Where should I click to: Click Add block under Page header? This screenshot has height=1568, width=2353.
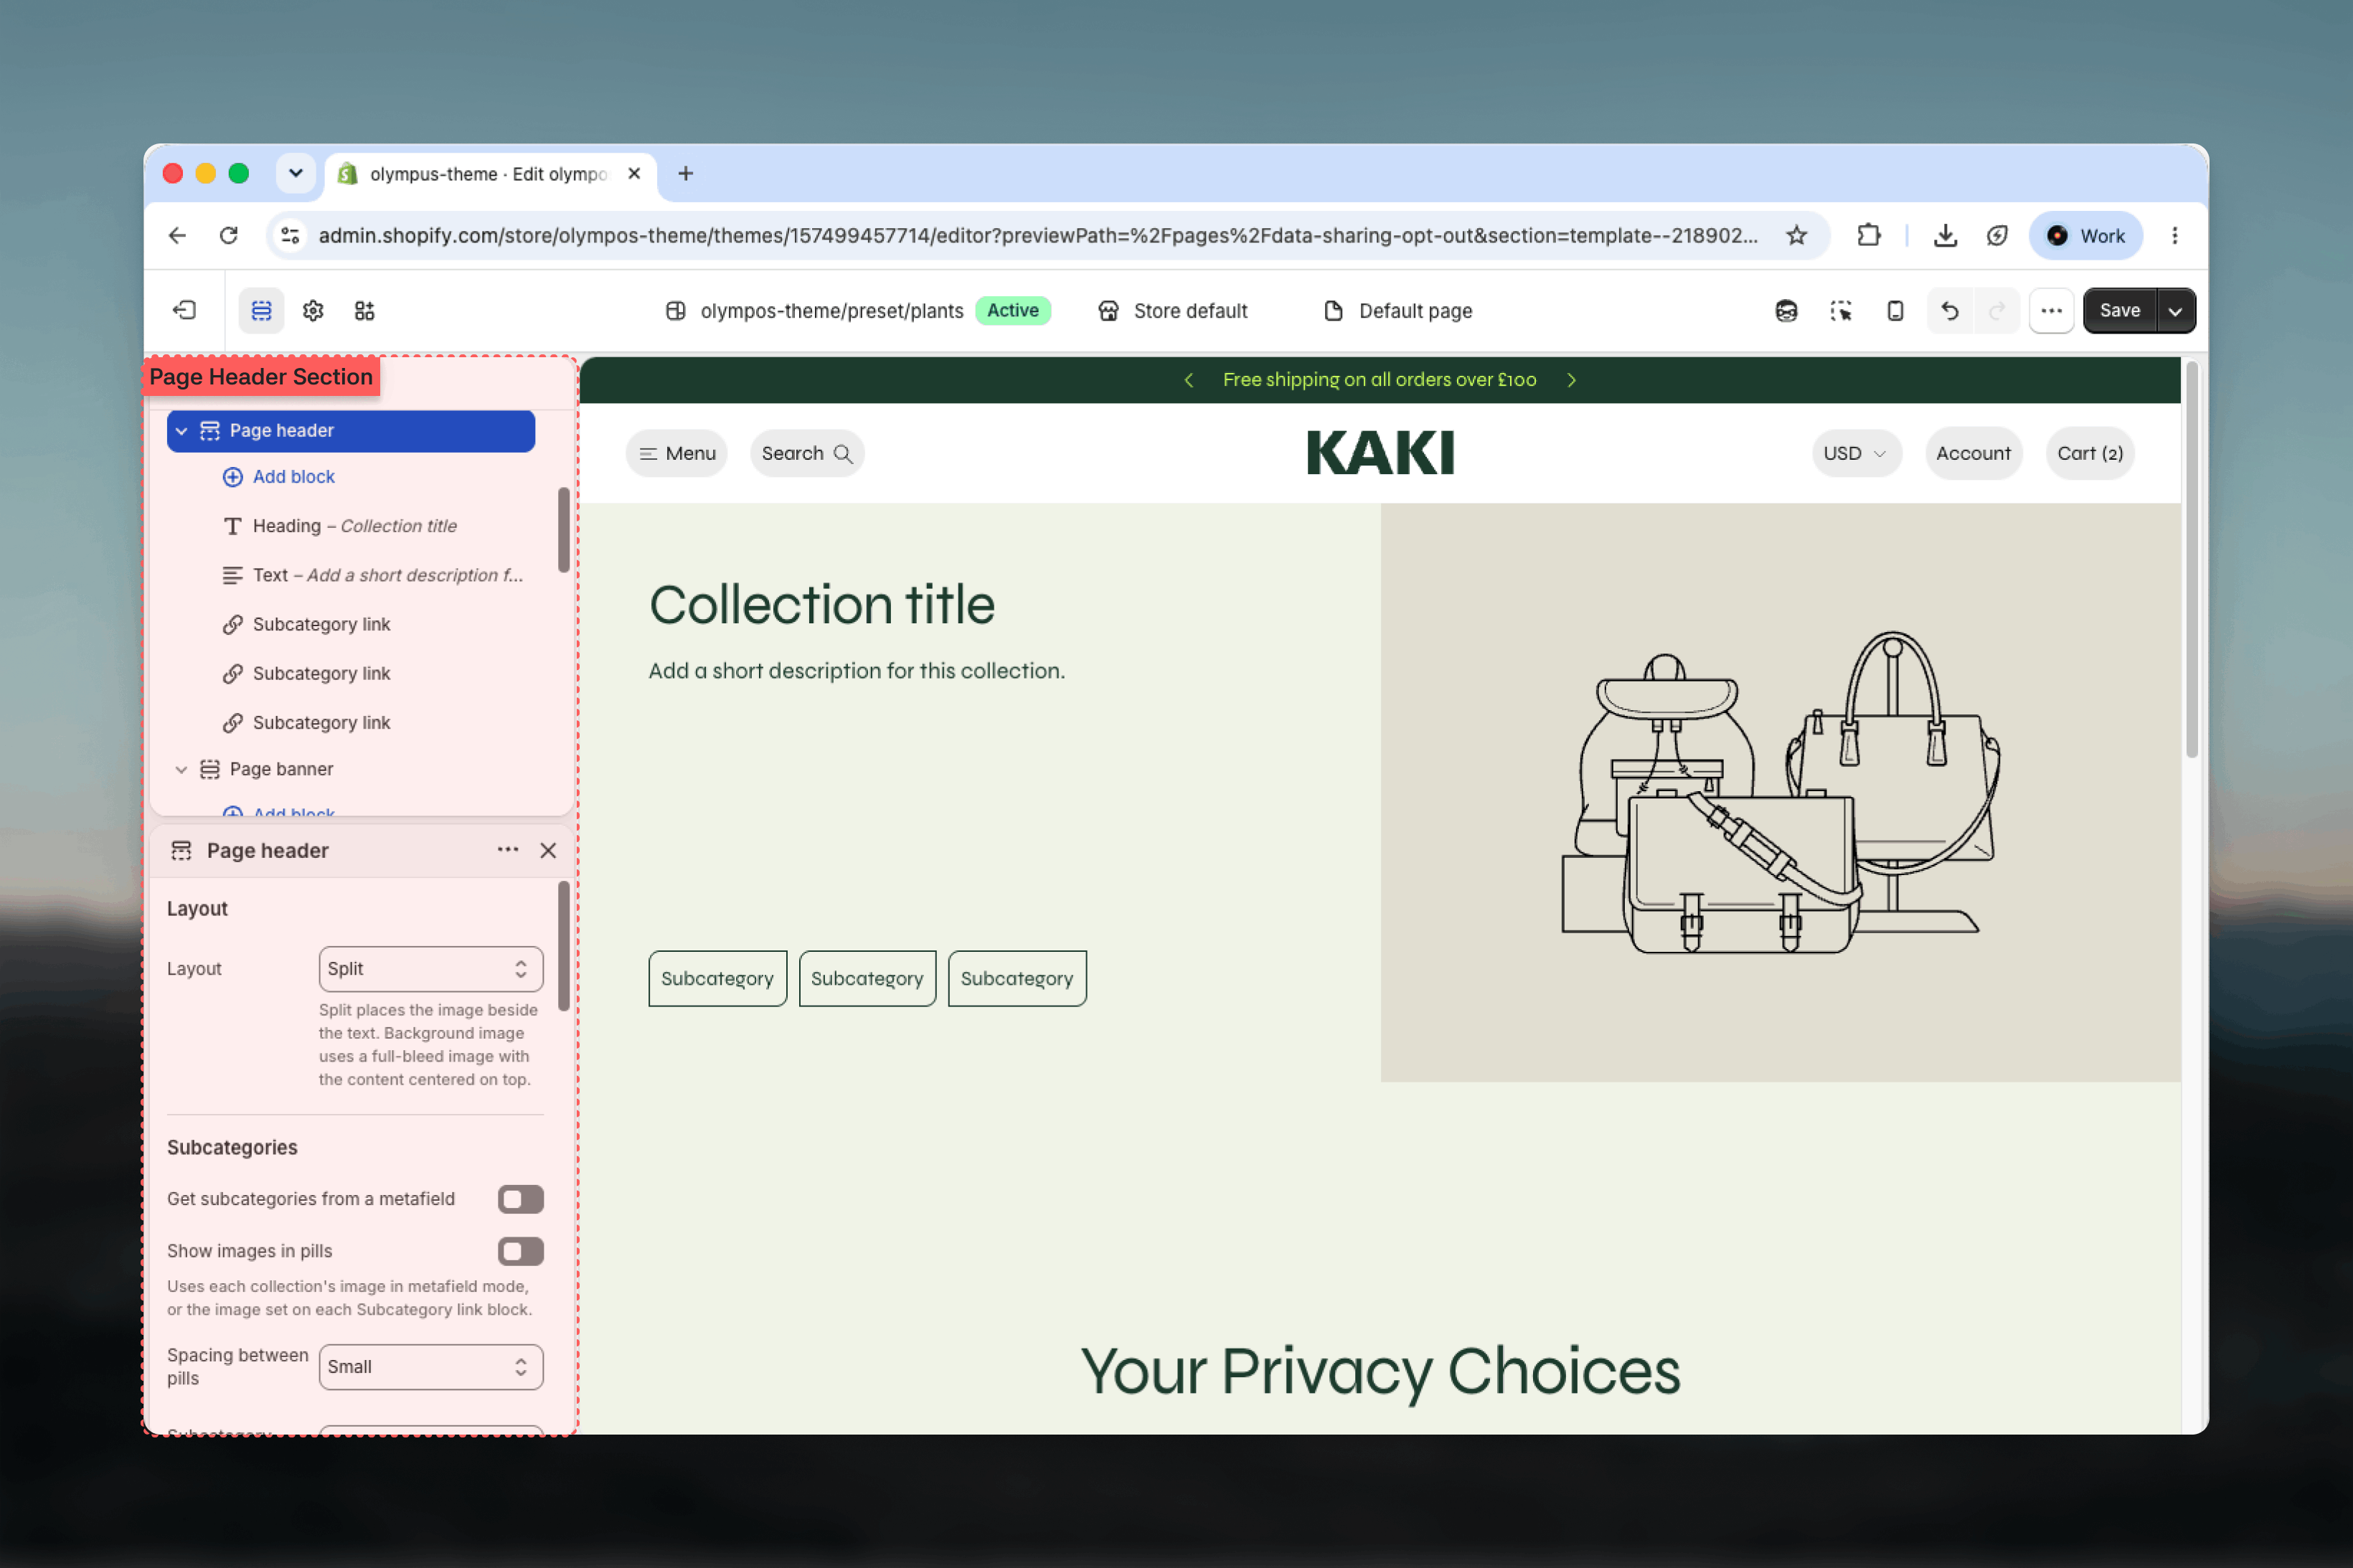click(x=279, y=477)
